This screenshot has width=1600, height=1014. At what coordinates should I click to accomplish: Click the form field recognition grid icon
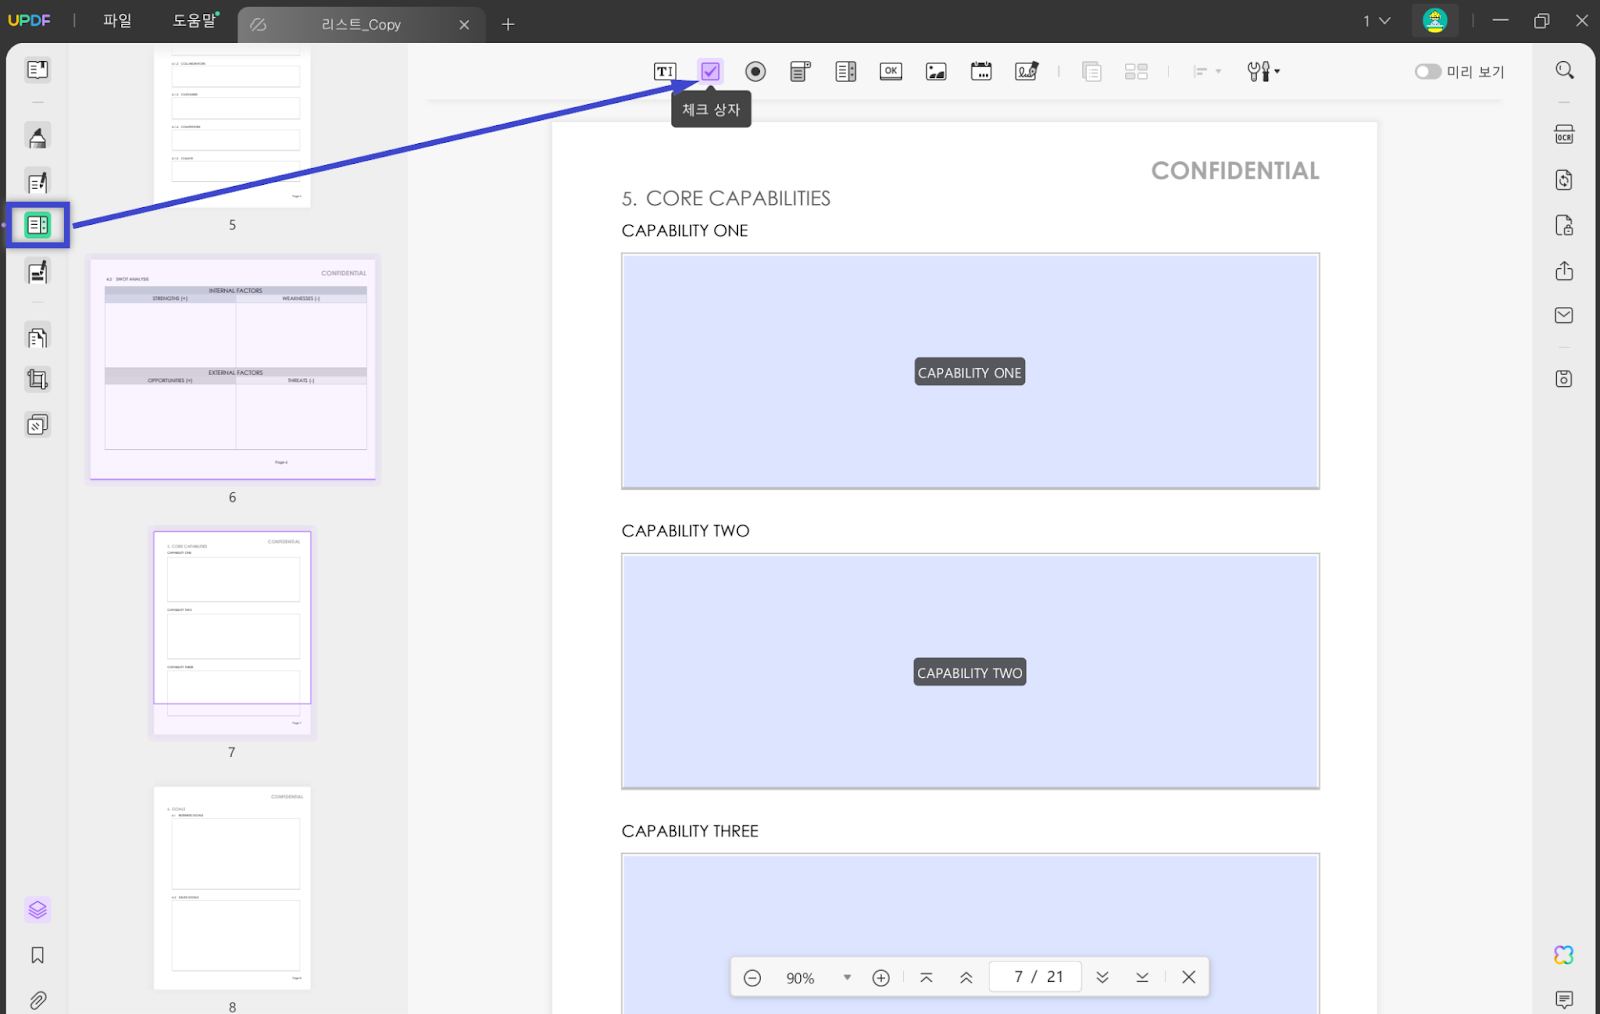[1136, 72]
